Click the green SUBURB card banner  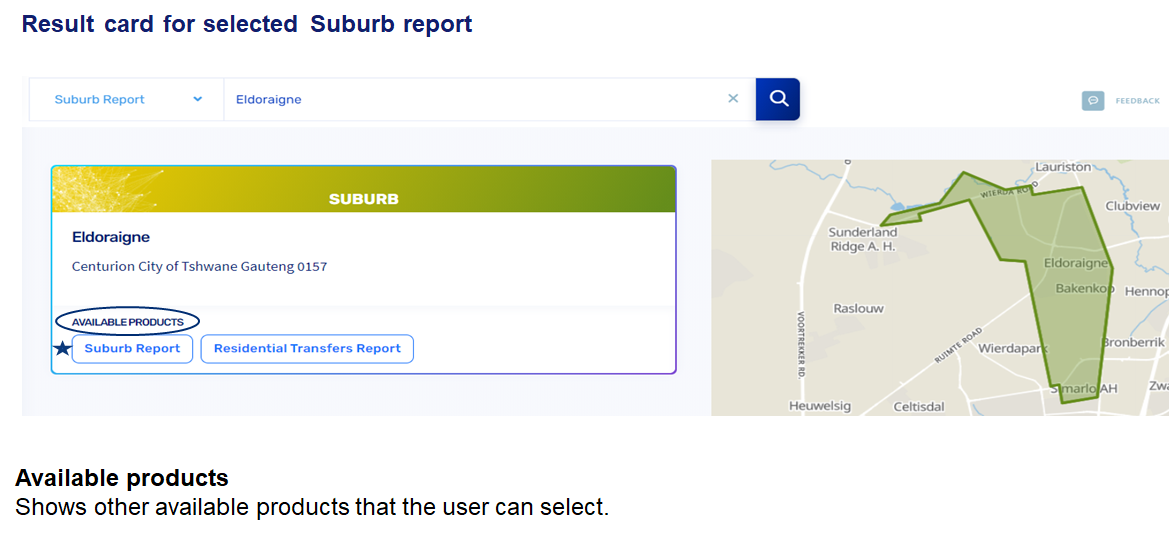(x=364, y=190)
